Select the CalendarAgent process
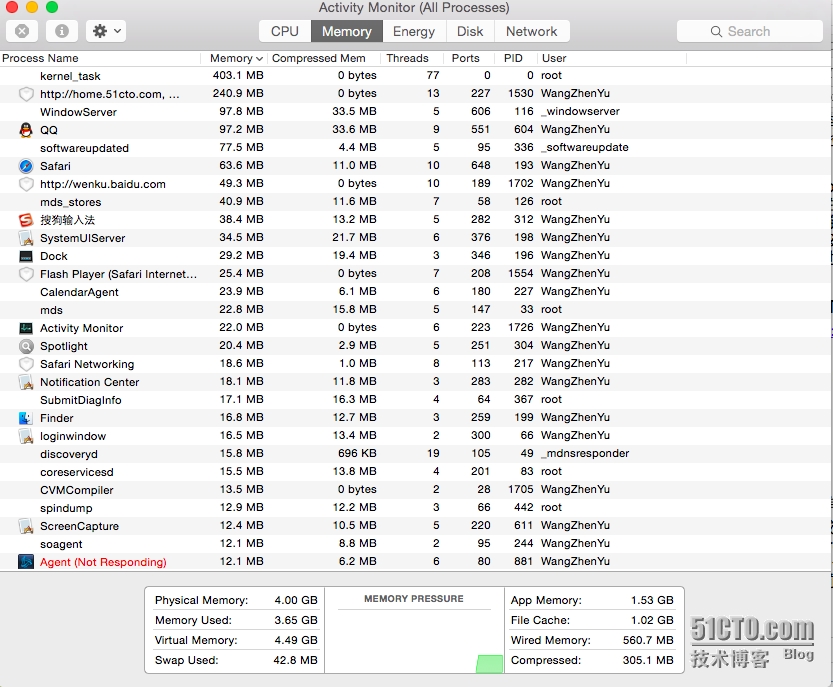 tap(414, 292)
